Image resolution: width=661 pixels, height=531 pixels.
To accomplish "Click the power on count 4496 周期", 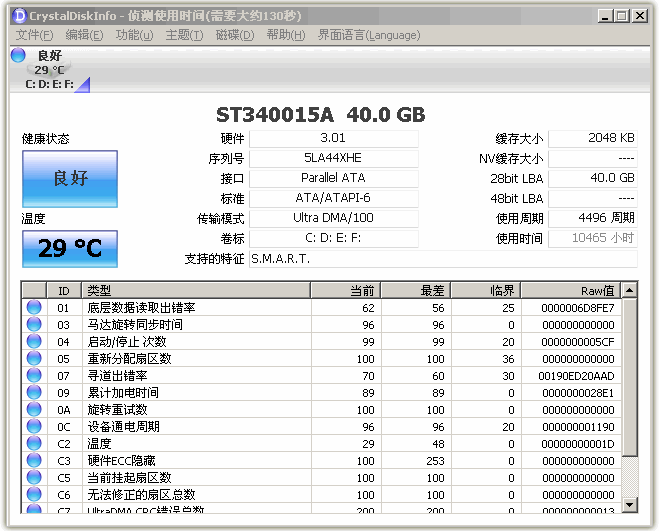I will tap(593, 218).
